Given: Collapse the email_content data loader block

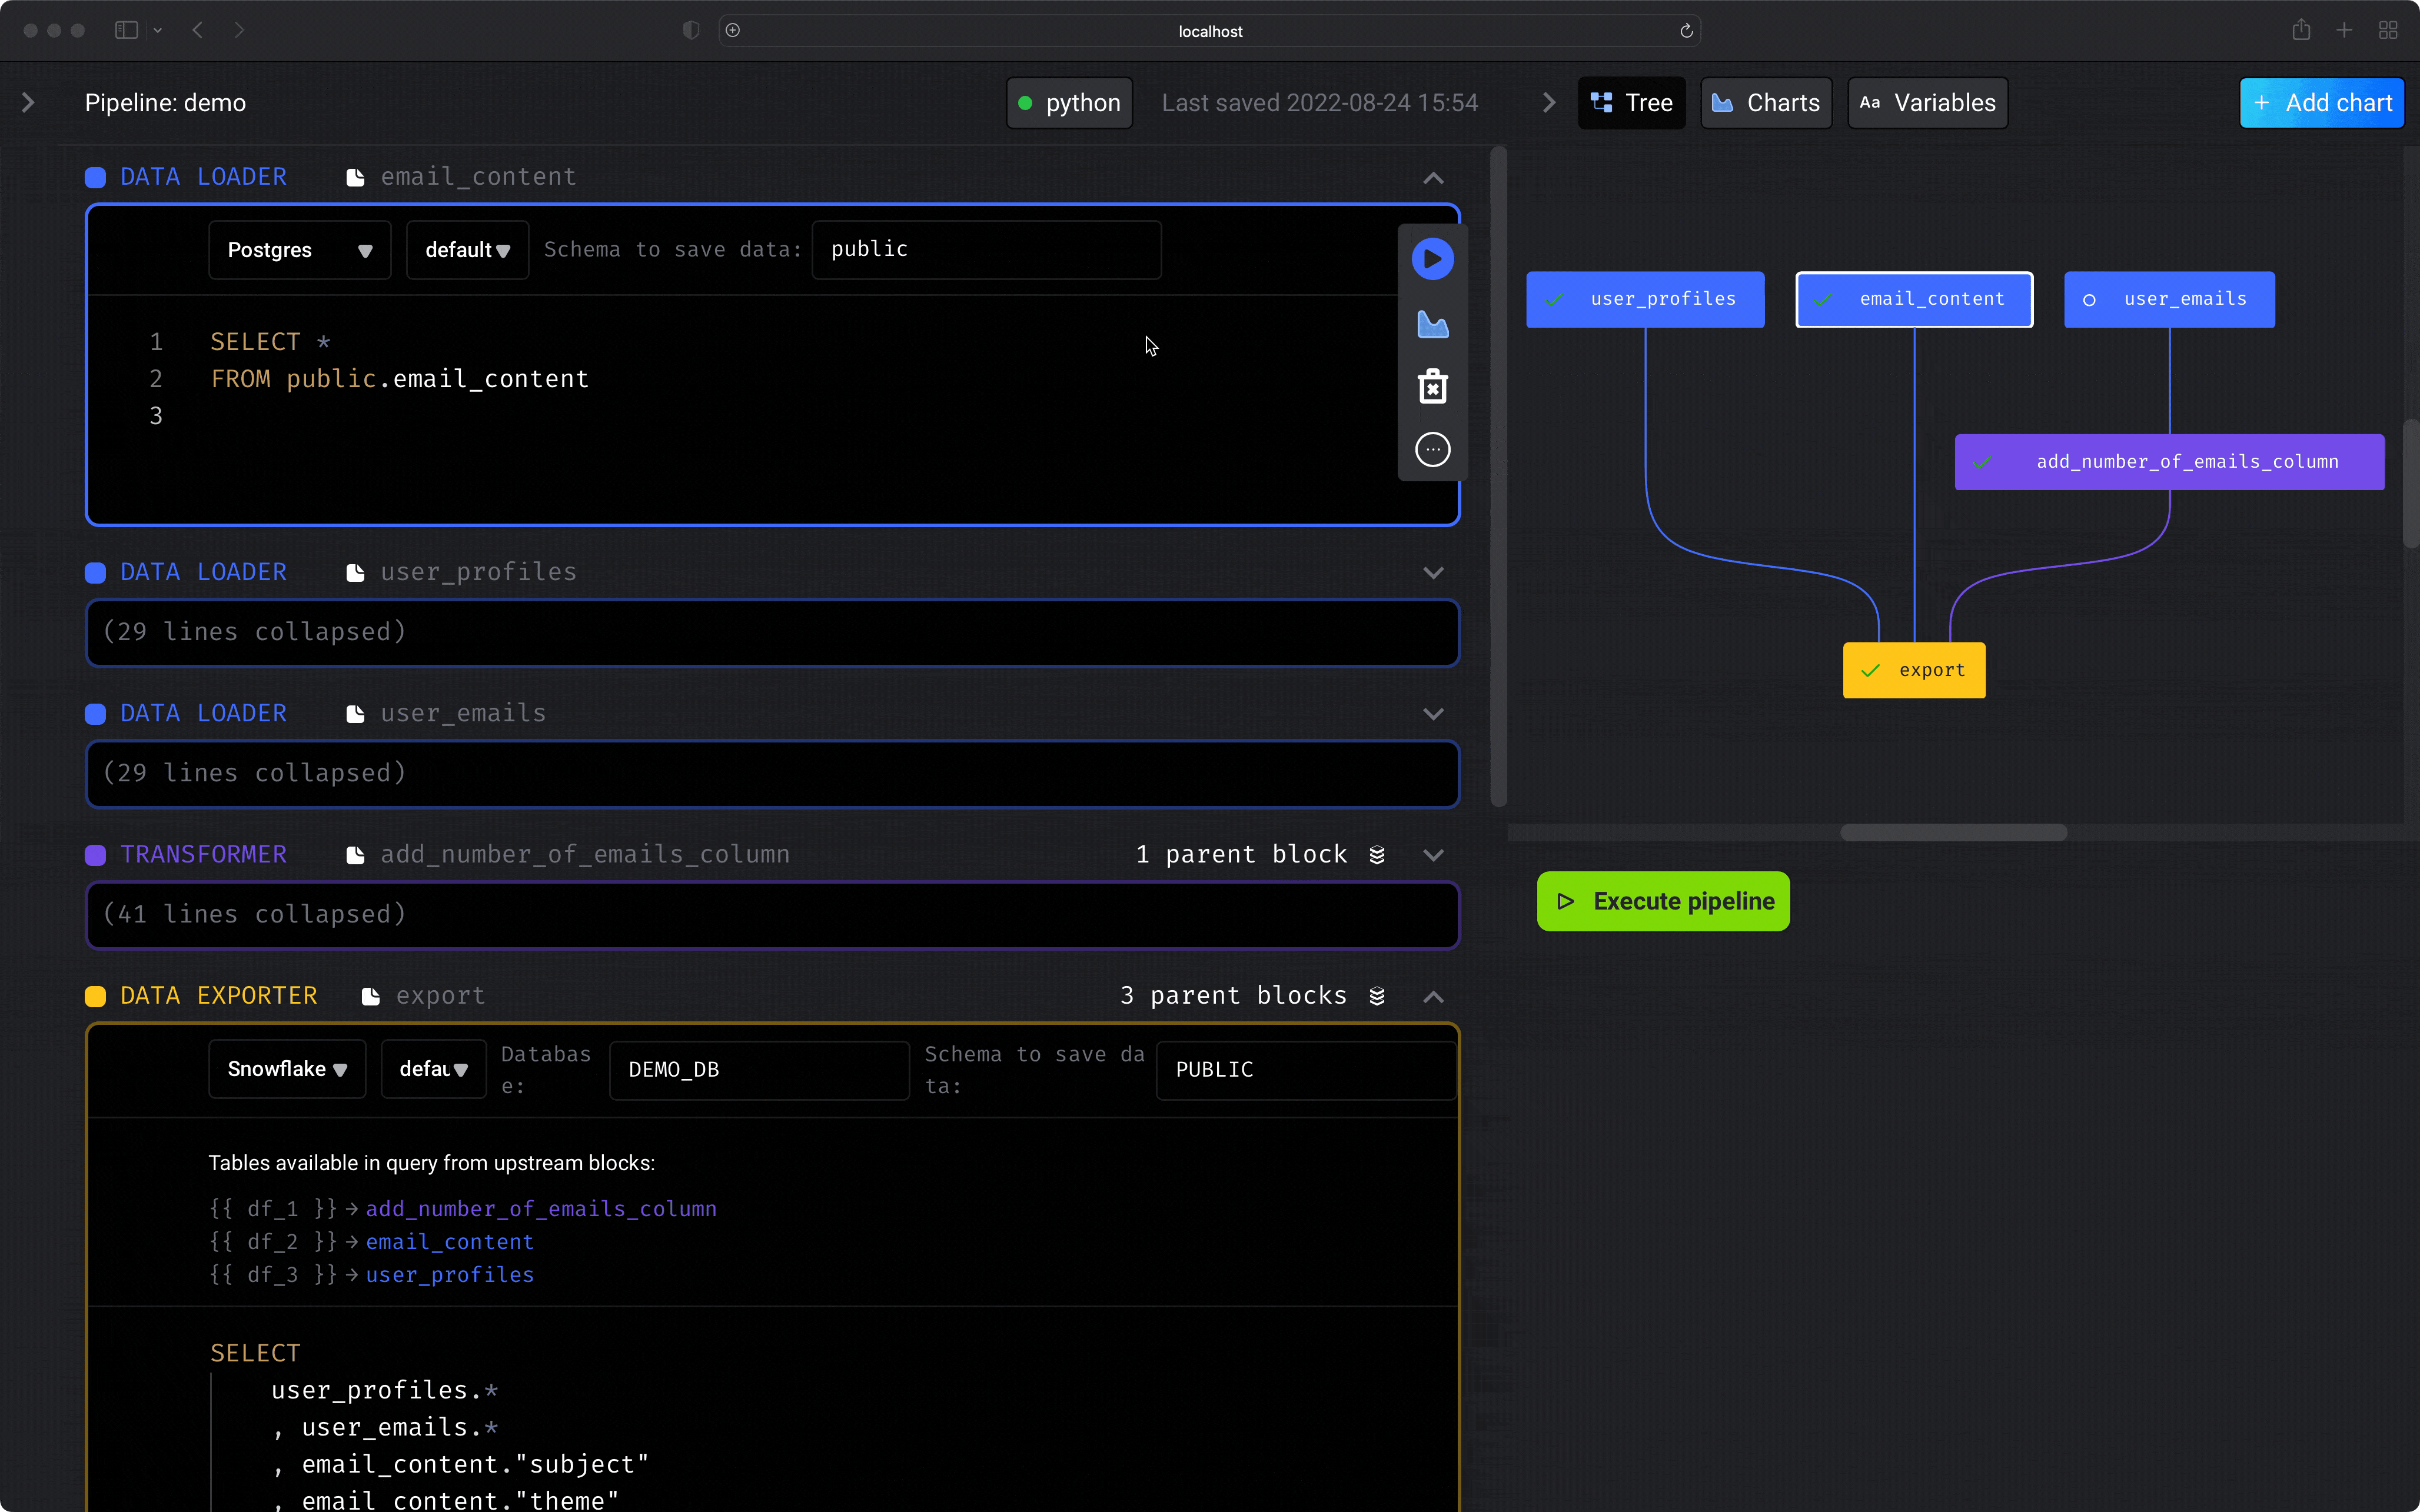Looking at the screenshot, I should click(x=1433, y=178).
